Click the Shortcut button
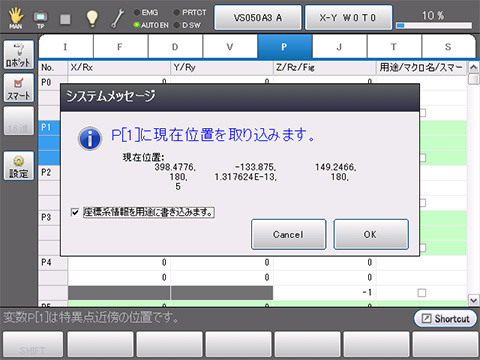This screenshot has width=480, height=360. pos(445,319)
